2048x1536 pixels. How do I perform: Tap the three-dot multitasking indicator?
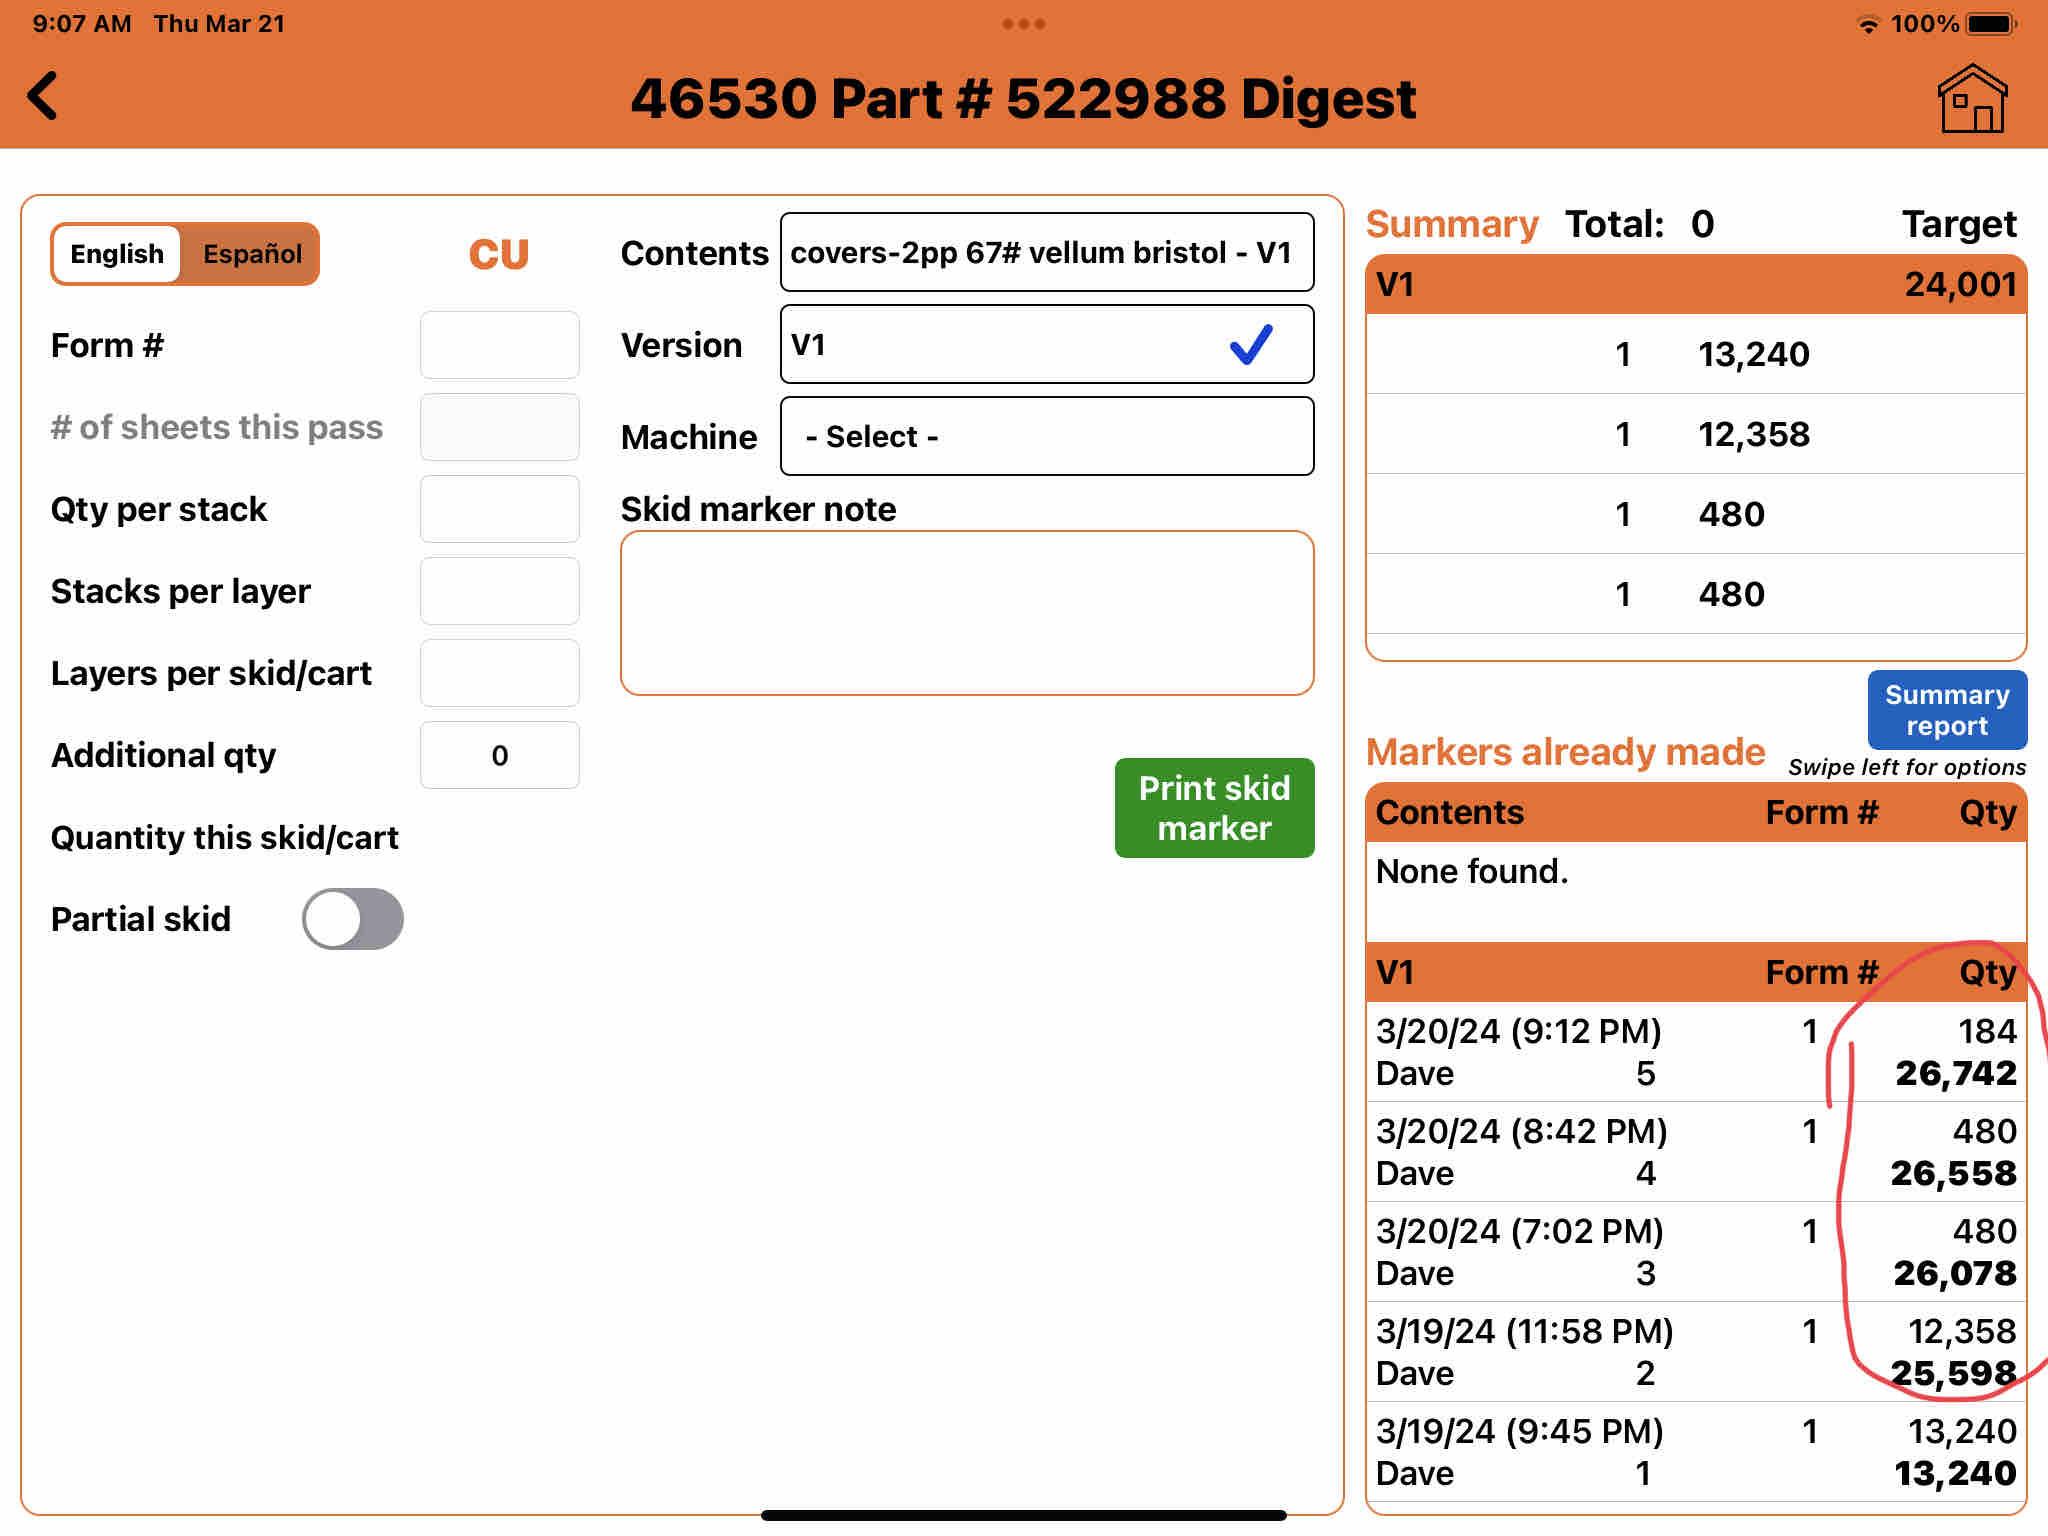pos(1023,24)
